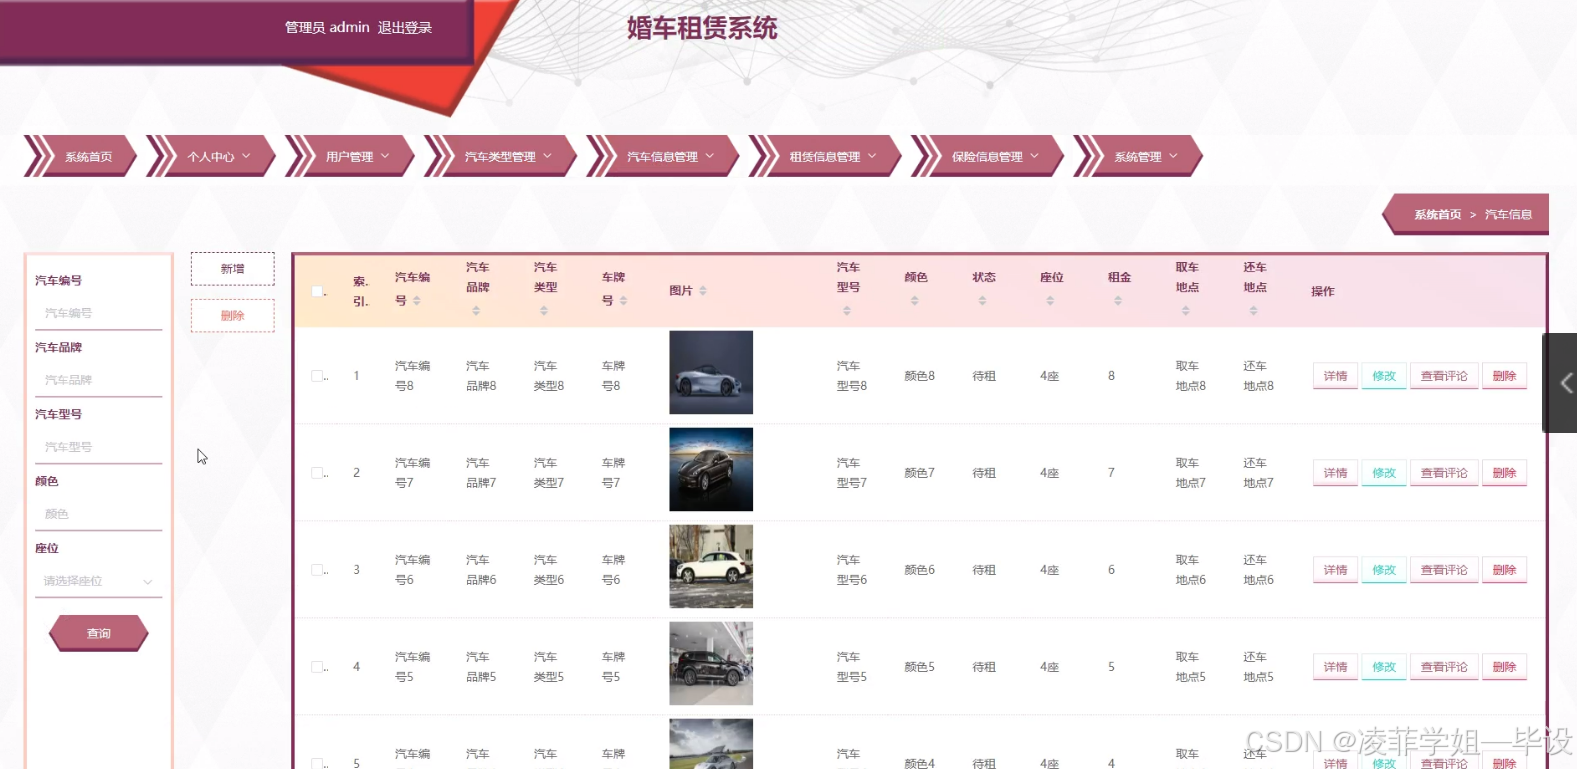Sort by 租金 column arrows

coord(1118,301)
